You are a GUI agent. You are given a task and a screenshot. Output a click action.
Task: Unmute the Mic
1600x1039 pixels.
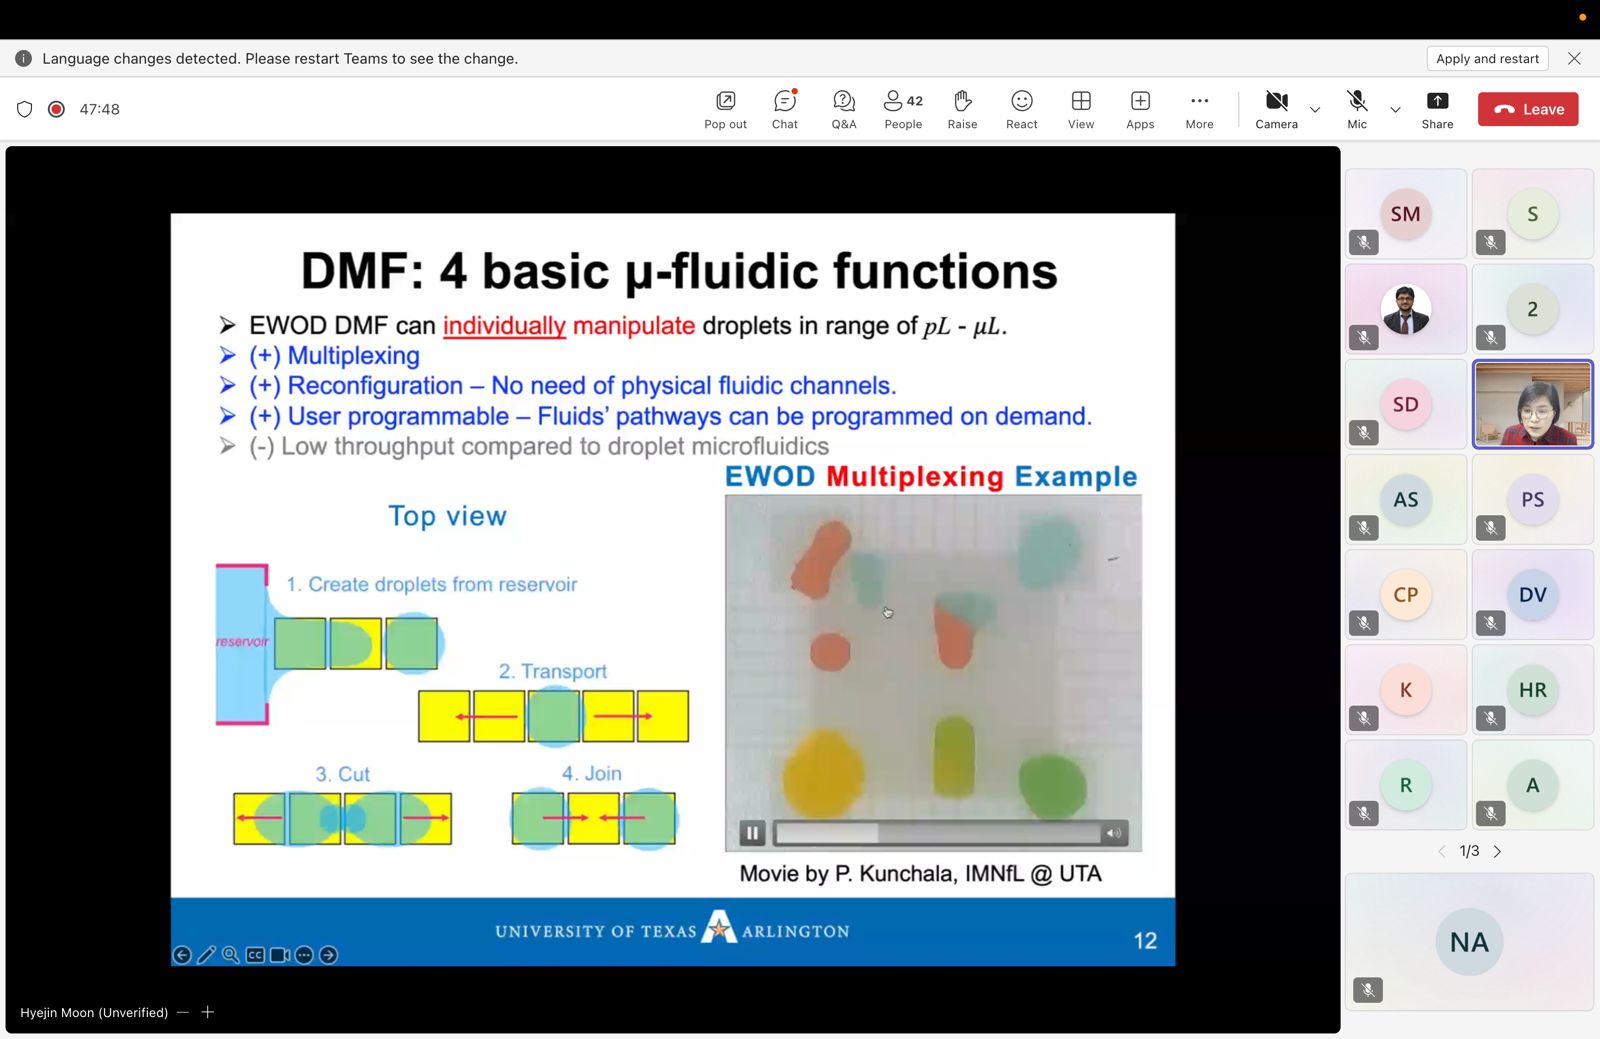tap(1357, 109)
